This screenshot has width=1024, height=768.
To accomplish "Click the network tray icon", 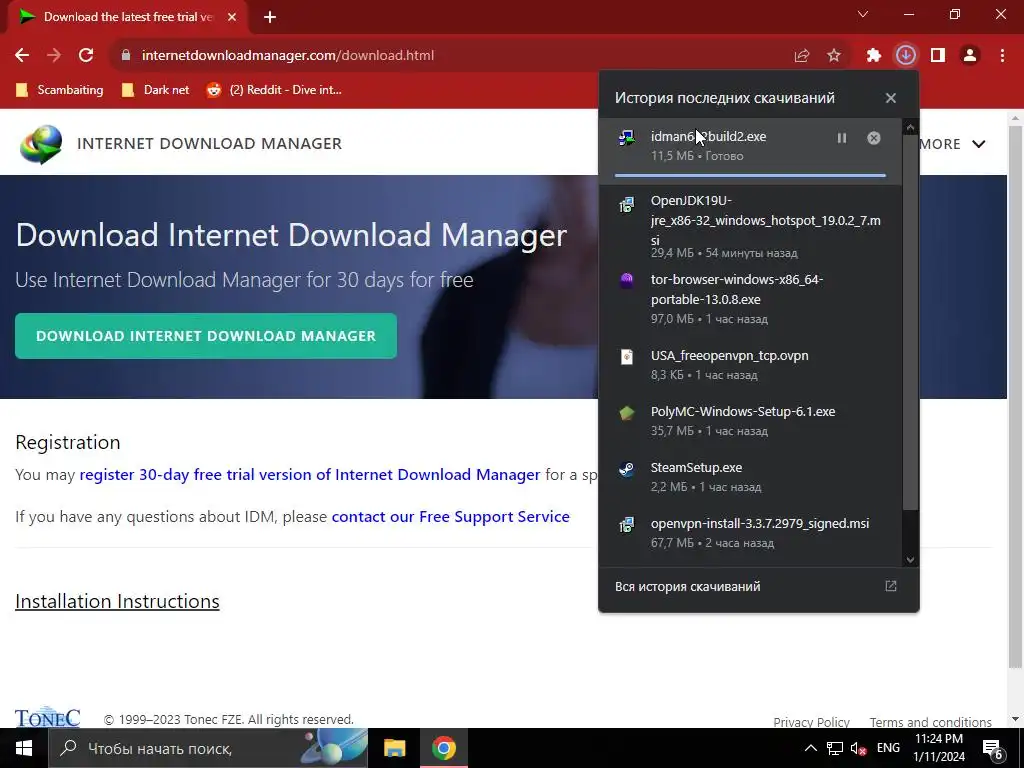I will [835, 748].
